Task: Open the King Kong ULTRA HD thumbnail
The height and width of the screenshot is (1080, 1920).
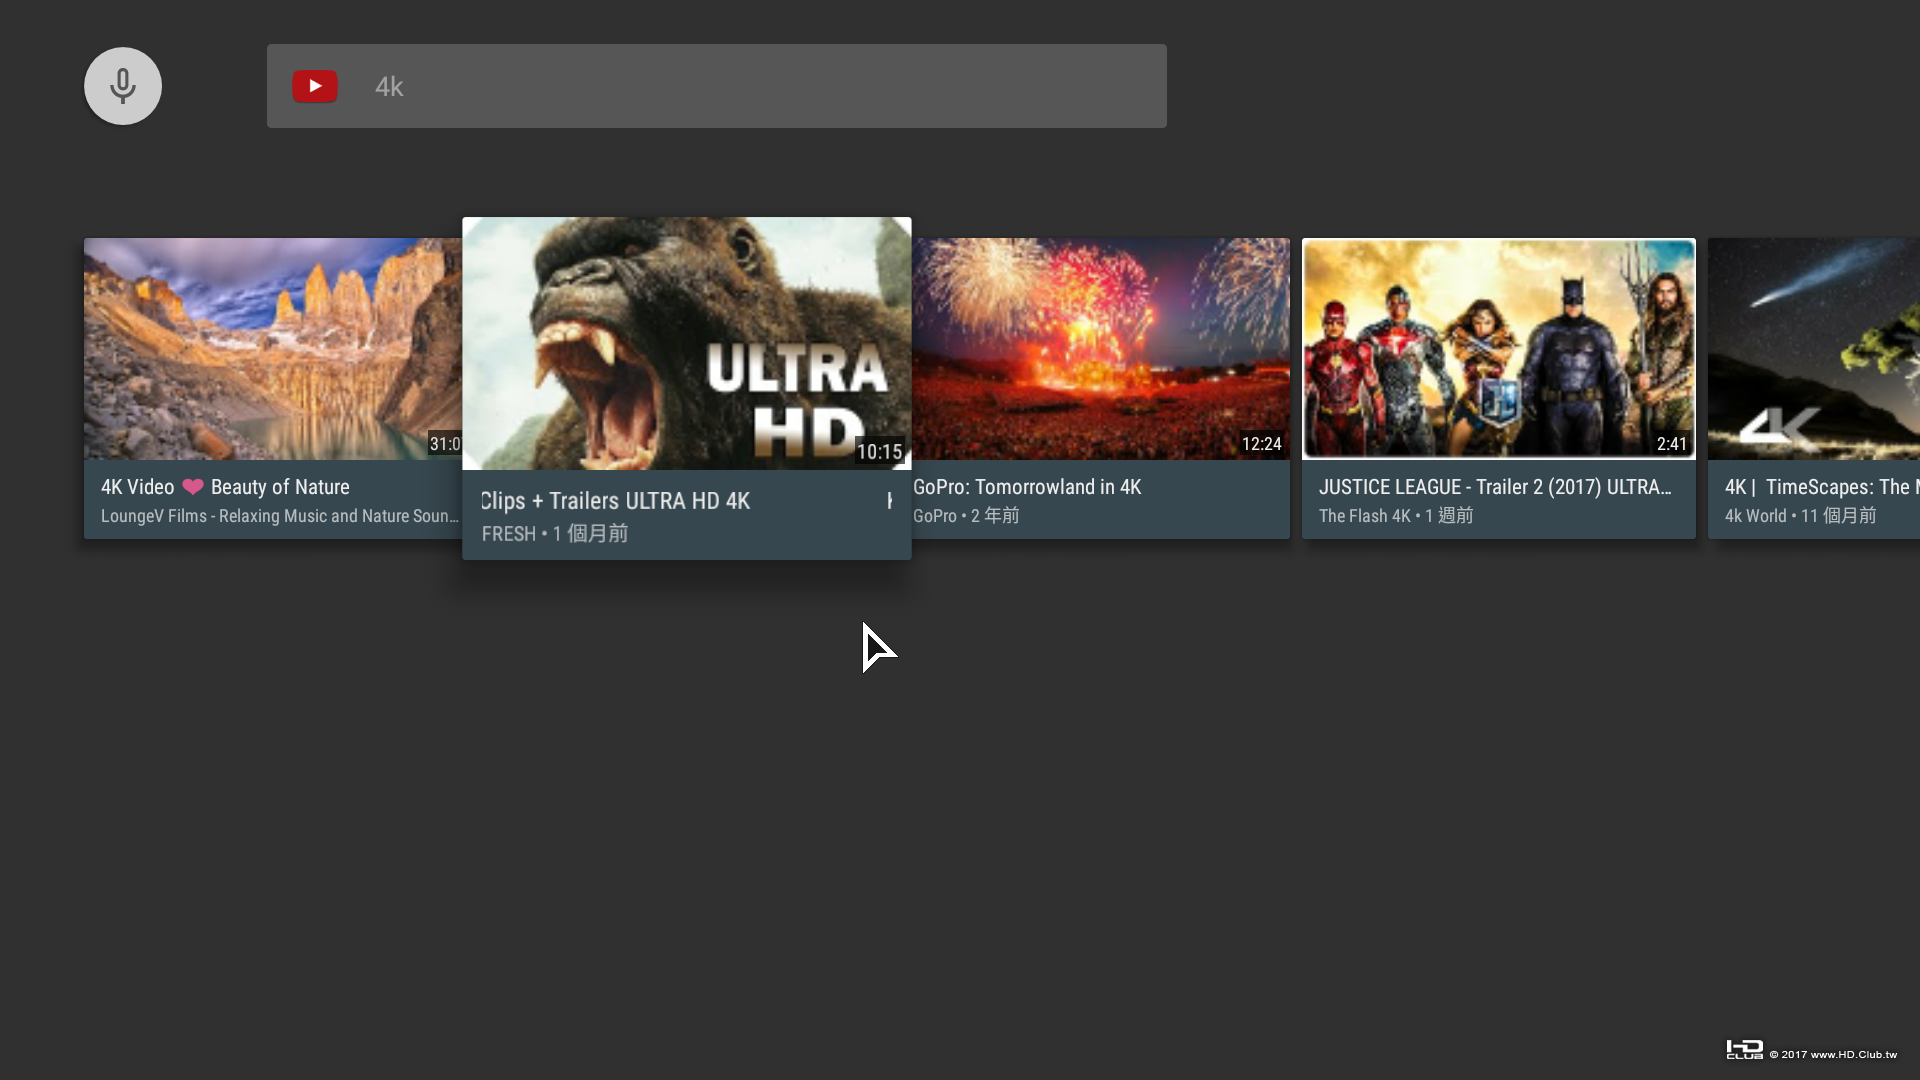Action: (686, 343)
